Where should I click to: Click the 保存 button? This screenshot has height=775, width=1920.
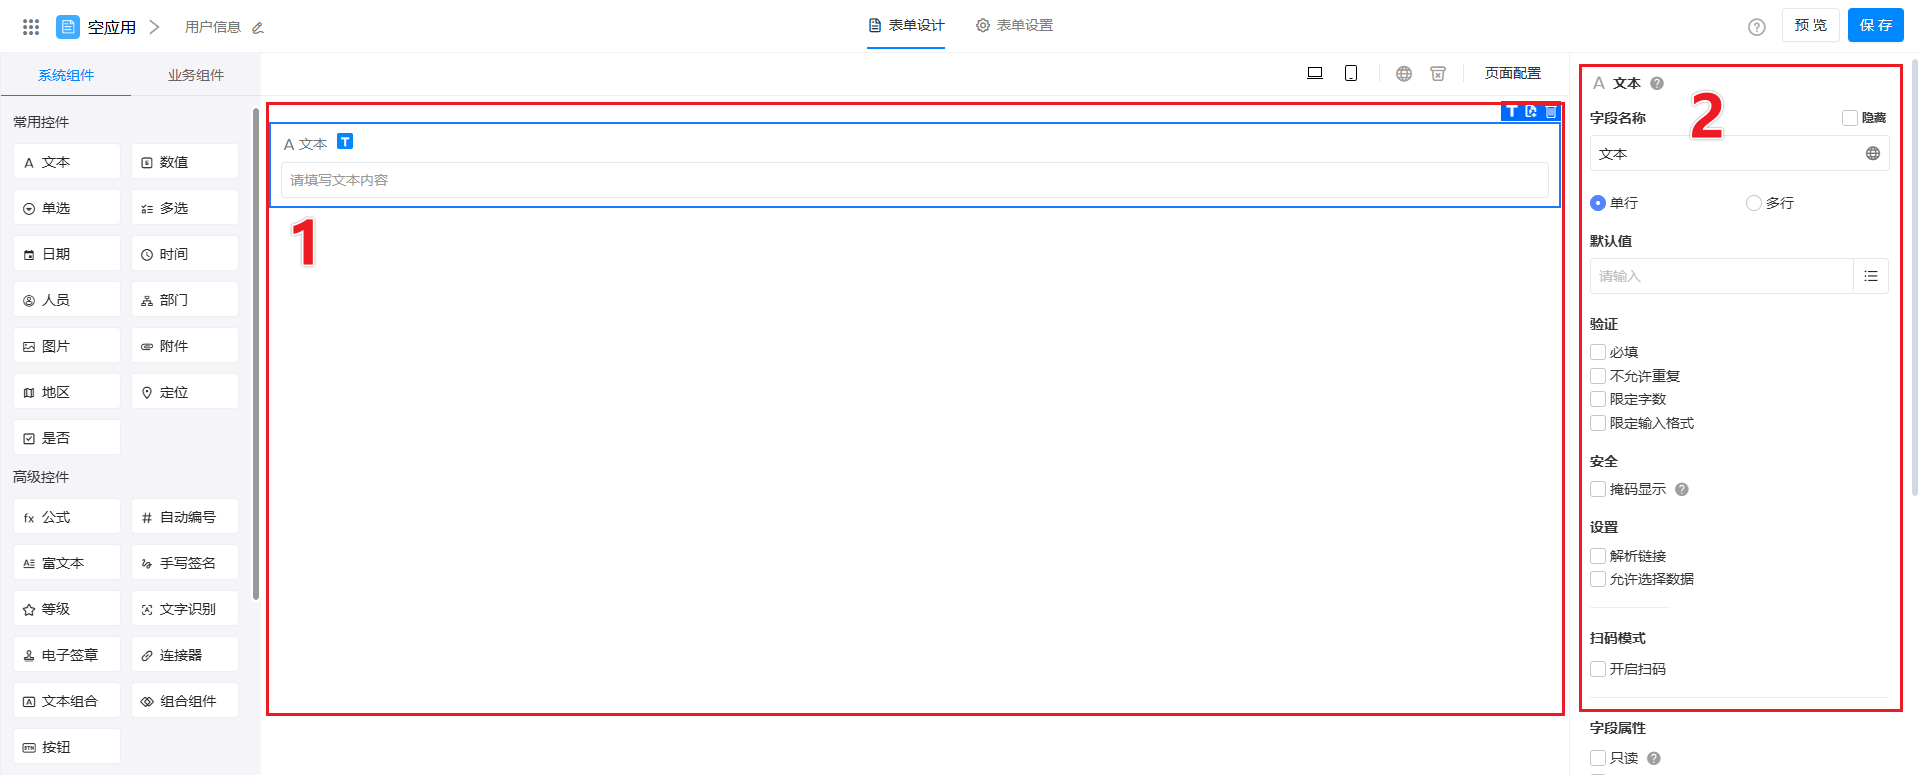click(1875, 25)
